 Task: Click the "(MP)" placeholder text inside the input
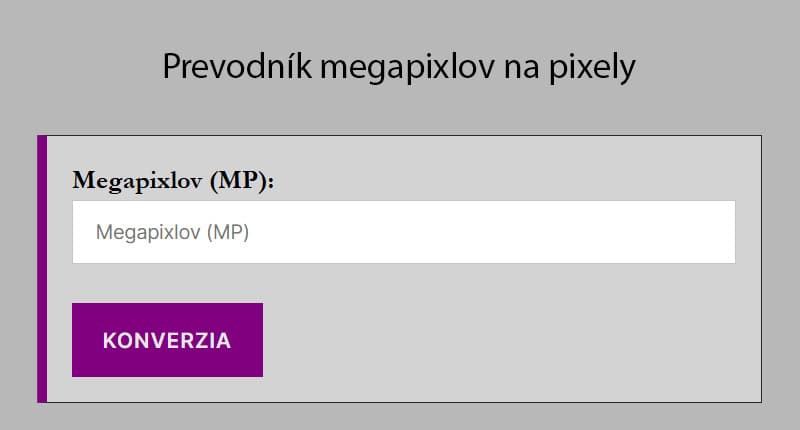[227, 232]
